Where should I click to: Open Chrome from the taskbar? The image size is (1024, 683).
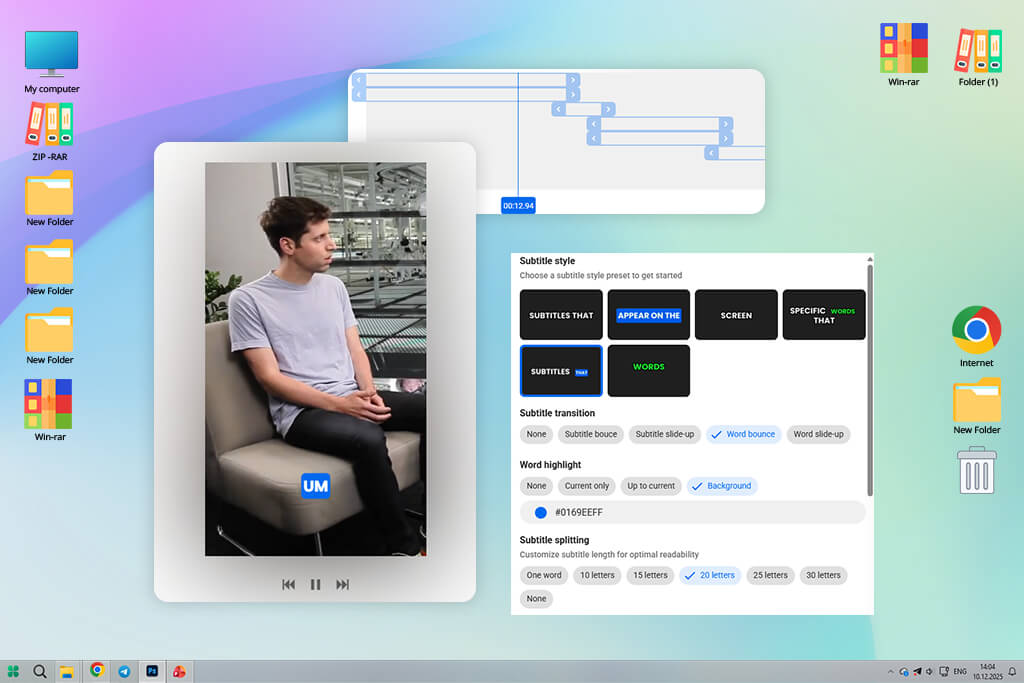97,670
